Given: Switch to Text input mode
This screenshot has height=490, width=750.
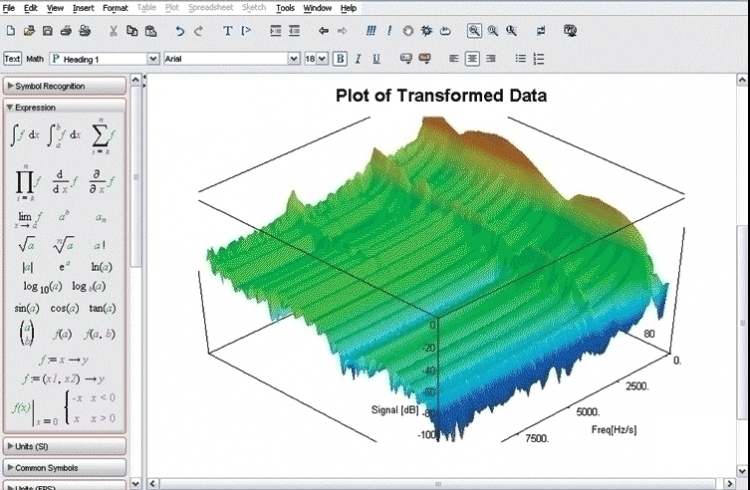Looking at the screenshot, I should pyautogui.click(x=12, y=59).
